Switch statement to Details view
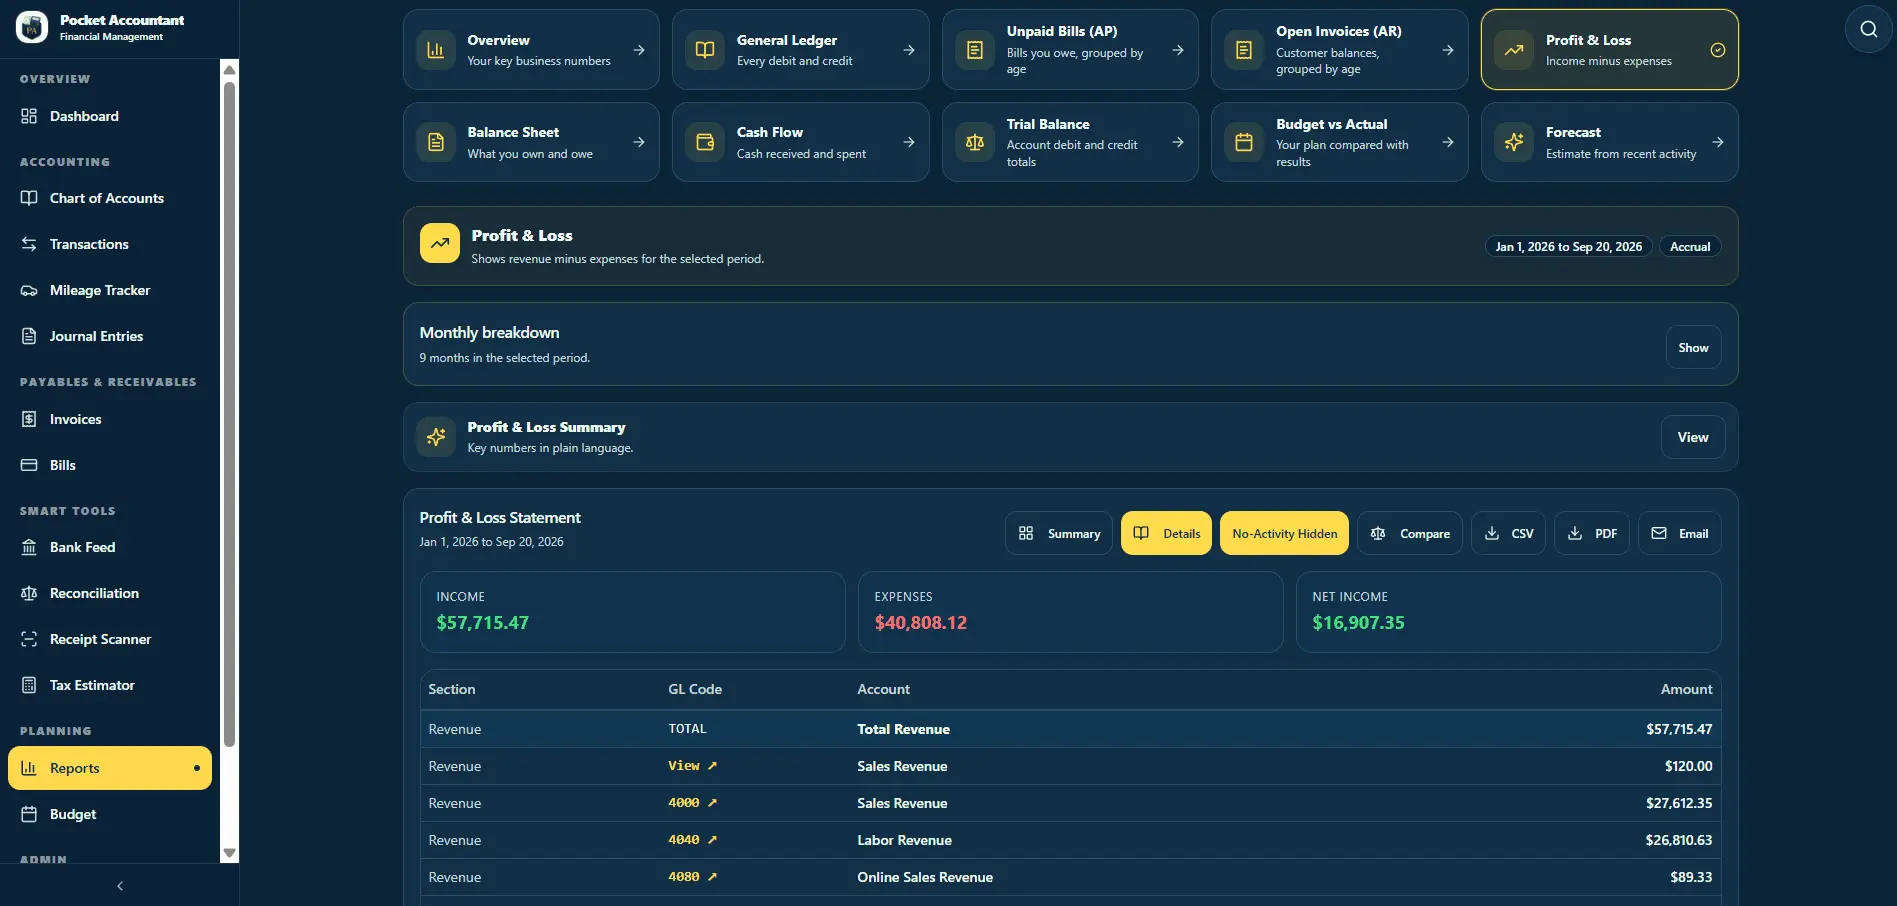 (1166, 533)
